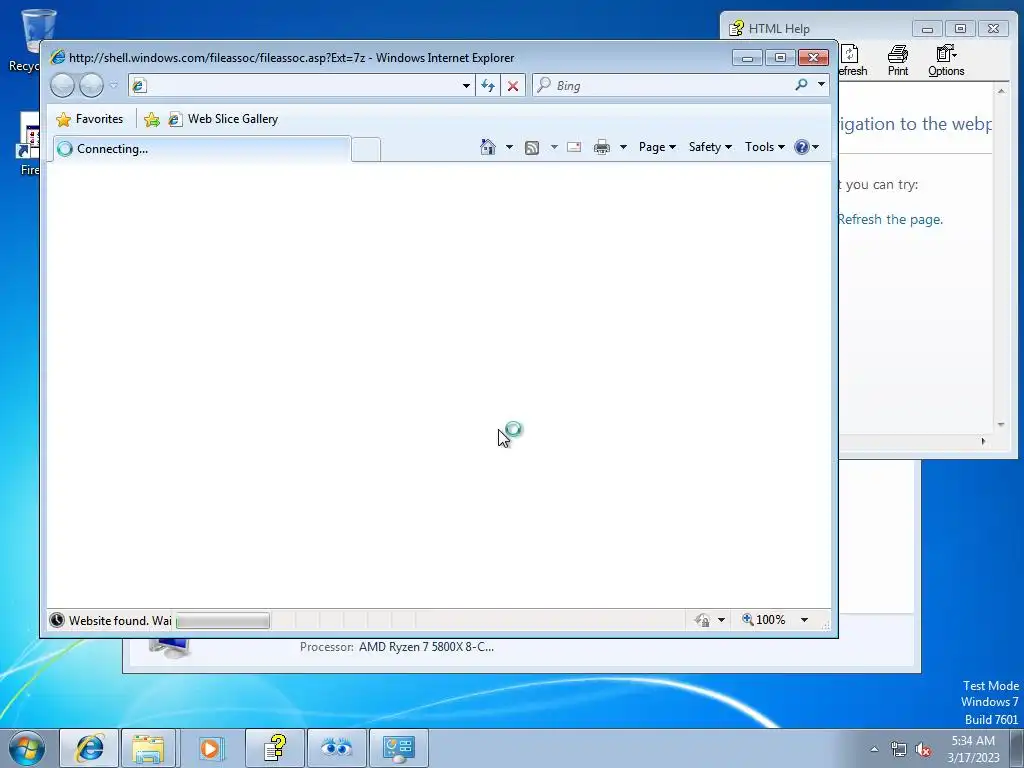Click the Add to Favorites Bar icon
The width and height of the screenshot is (1024, 768).
pyautogui.click(x=152, y=119)
